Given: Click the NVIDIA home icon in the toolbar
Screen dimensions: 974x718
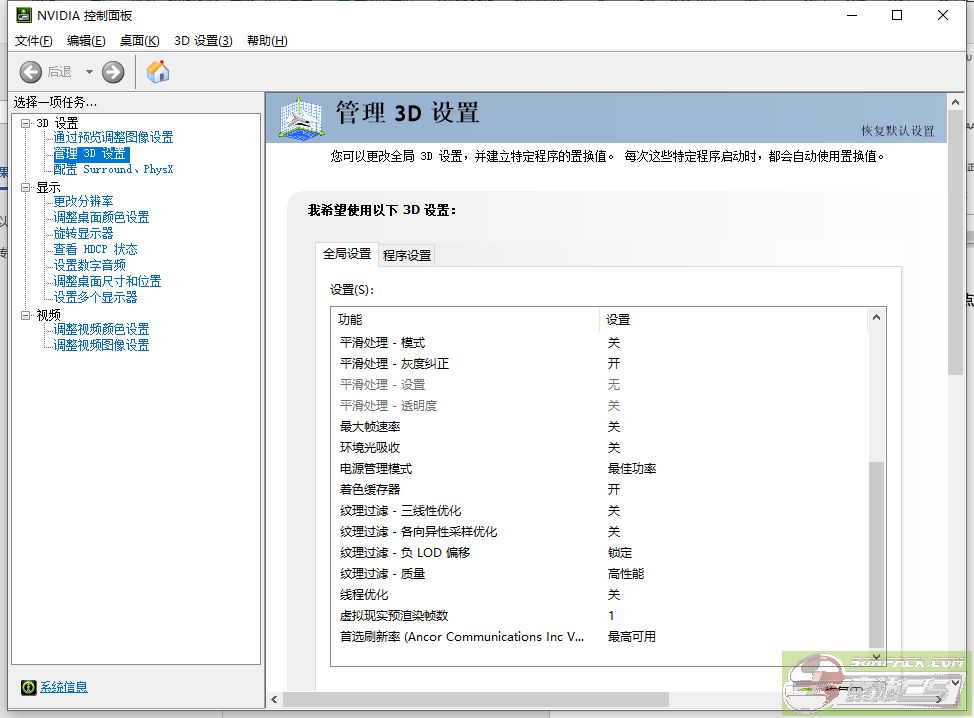Looking at the screenshot, I should (158, 71).
